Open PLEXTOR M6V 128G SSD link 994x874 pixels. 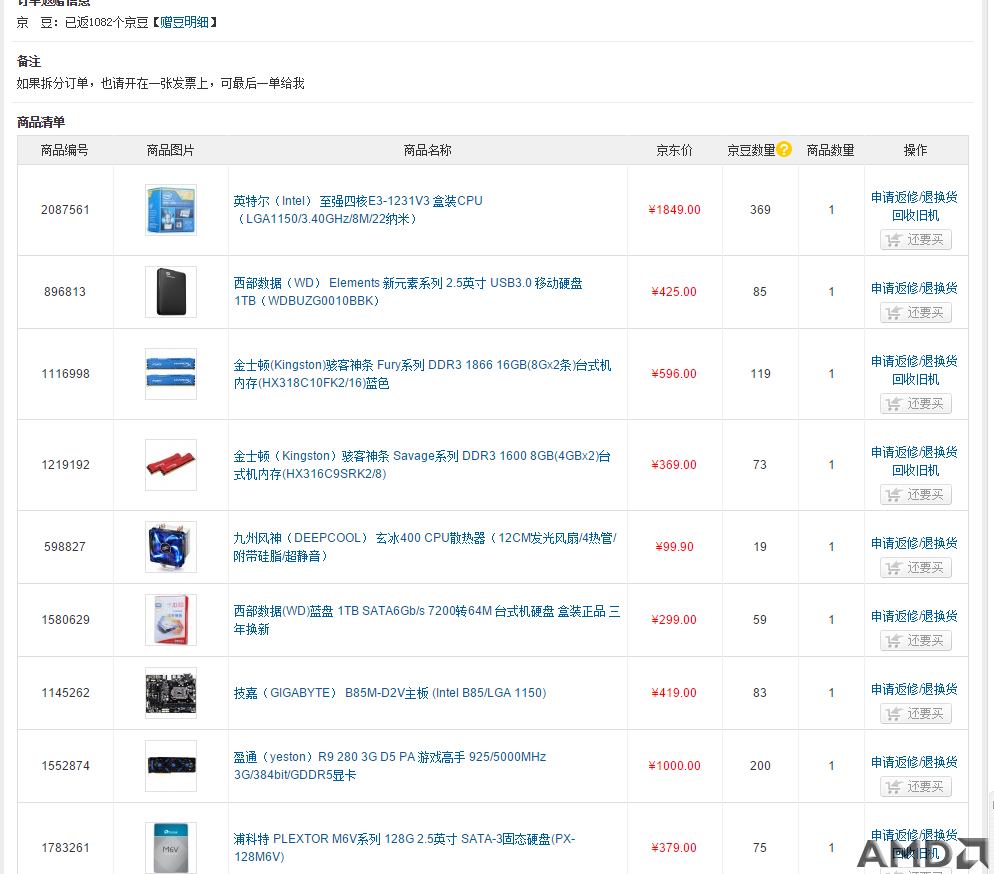pos(404,847)
